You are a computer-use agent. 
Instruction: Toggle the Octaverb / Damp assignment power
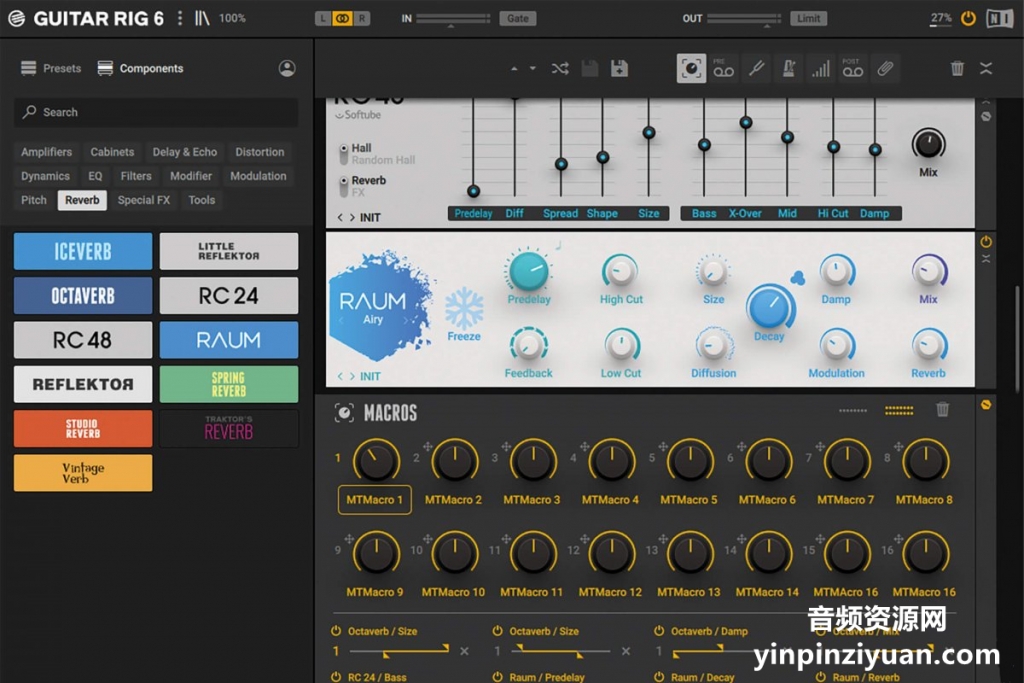pos(659,631)
